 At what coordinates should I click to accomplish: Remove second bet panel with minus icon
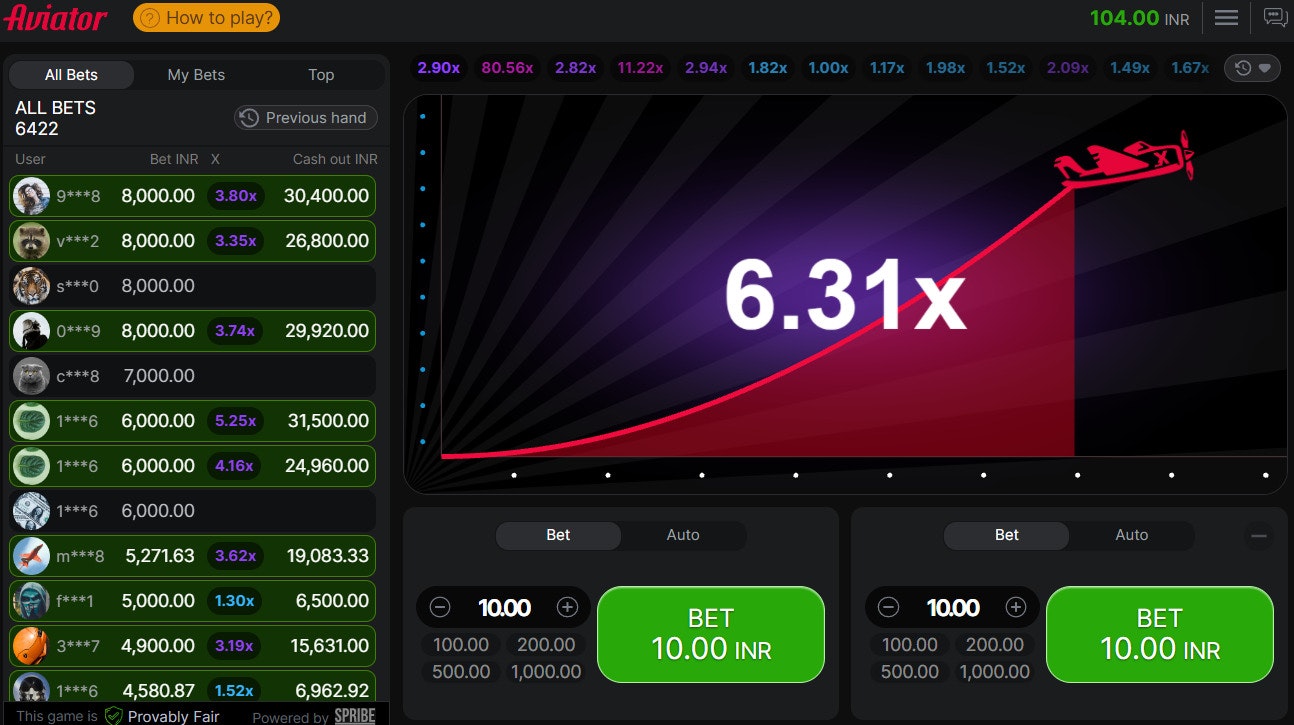coord(1259,536)
